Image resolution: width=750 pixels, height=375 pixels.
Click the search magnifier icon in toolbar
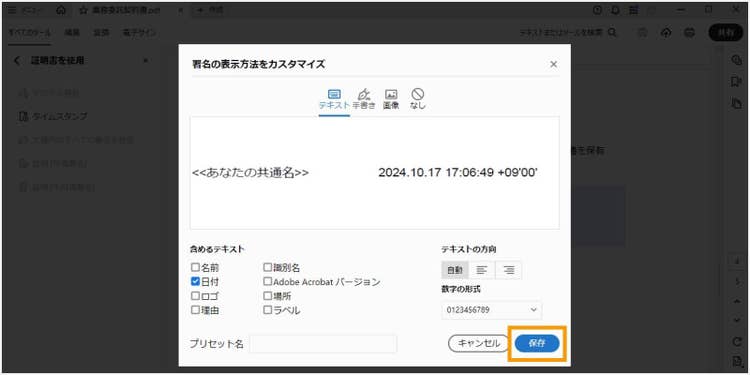coord(612,33)
